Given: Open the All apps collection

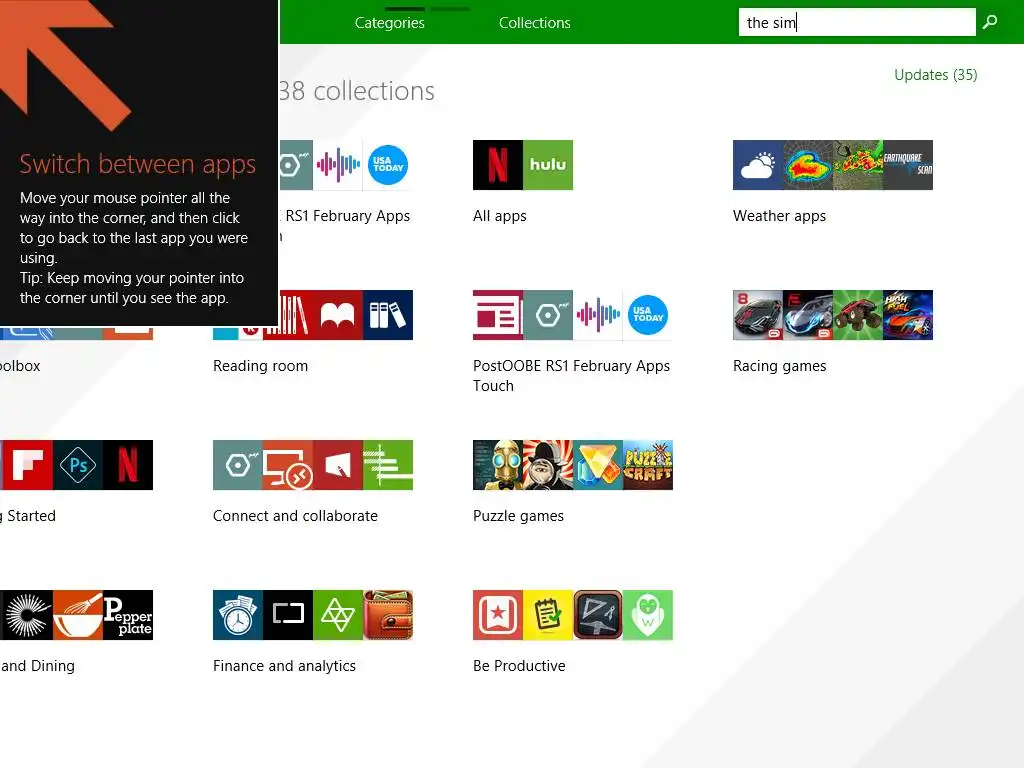Looking at the screenshot, I should click(500, 216).
